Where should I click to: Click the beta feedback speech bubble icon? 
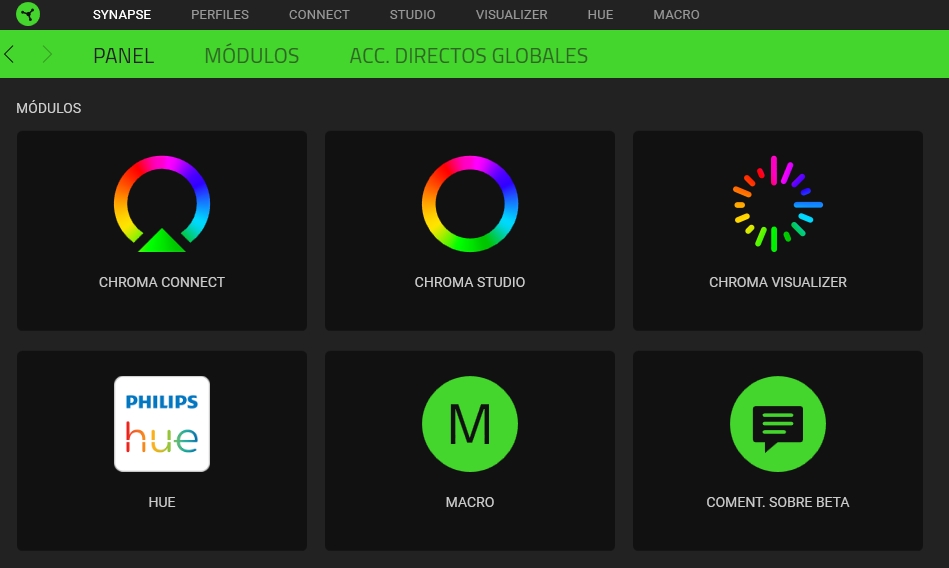pyautogui.click(x=778, y=424)
